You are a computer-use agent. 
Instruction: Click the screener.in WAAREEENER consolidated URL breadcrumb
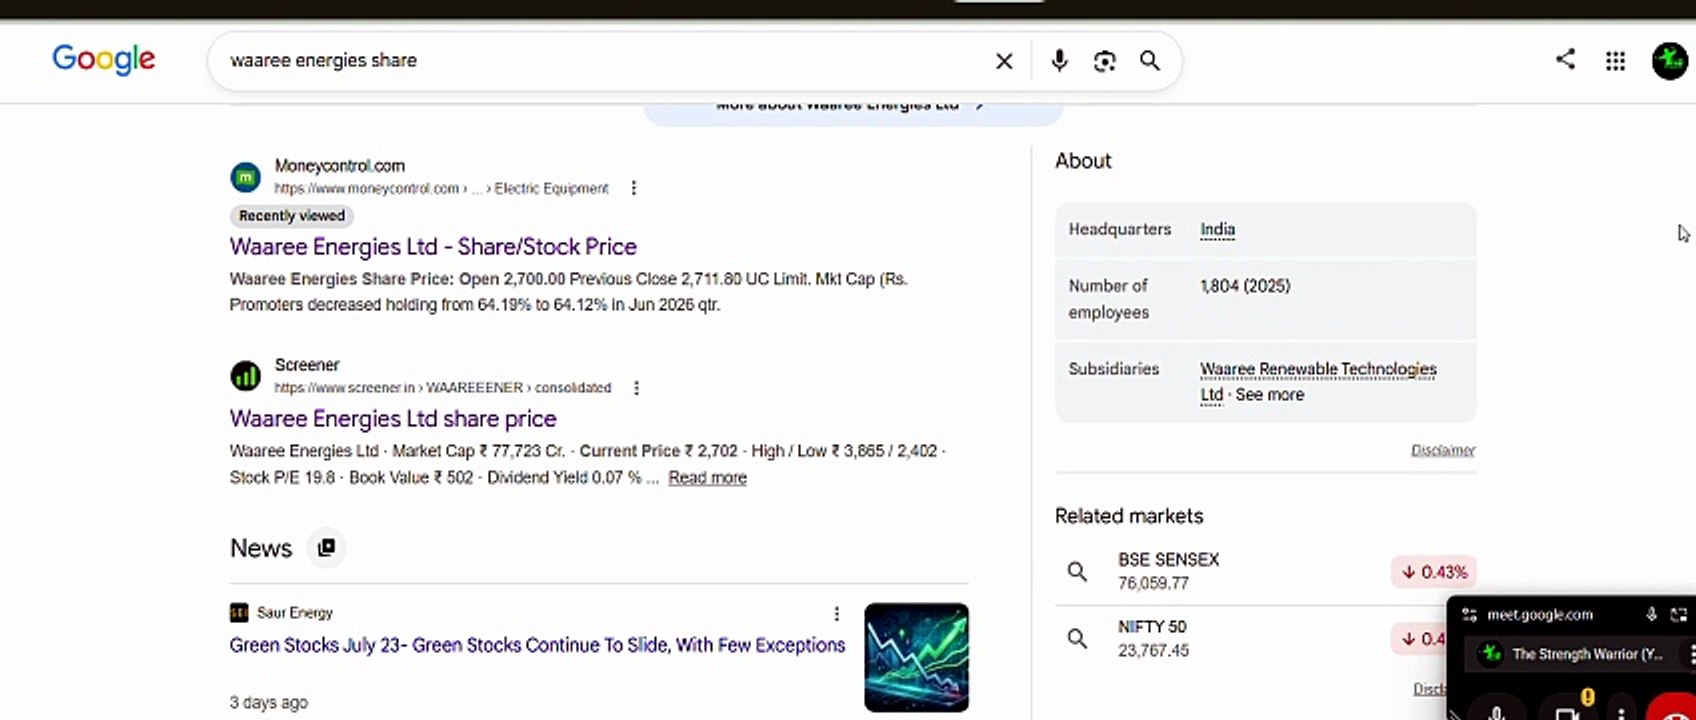pyautogui.click(x=443, y=388)
